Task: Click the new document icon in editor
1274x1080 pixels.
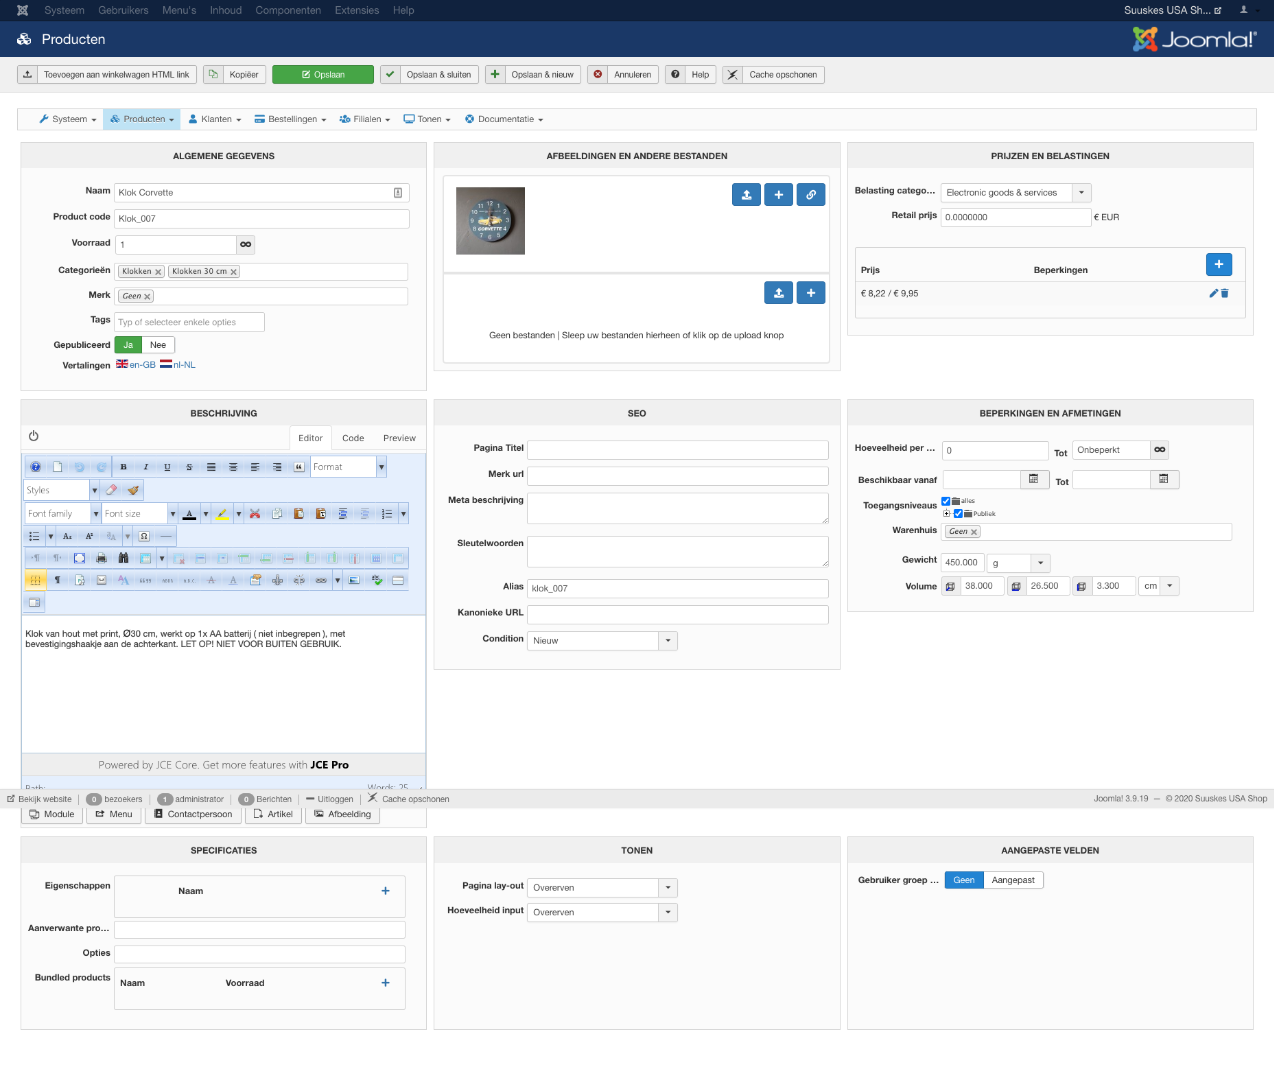Action: 57,467
